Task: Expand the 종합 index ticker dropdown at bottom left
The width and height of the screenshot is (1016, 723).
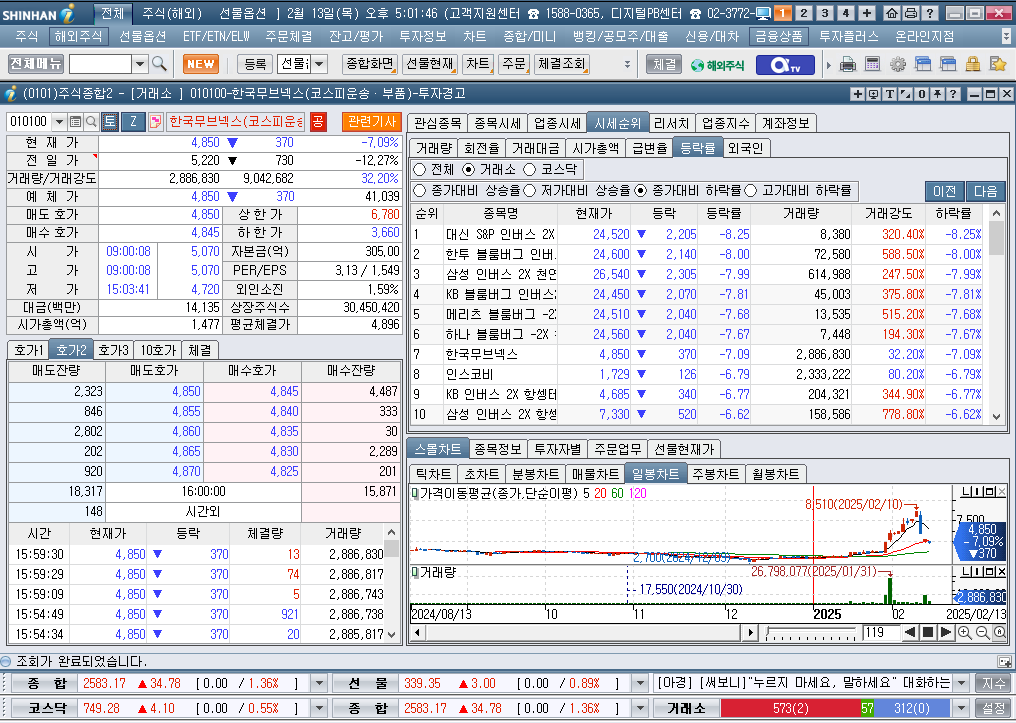Action: tap(319, 683)
